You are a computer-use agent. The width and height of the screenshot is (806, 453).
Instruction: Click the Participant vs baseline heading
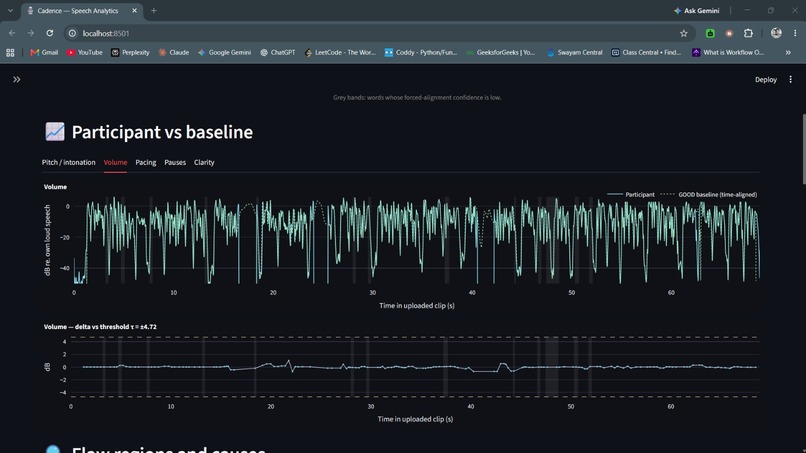[x=162, y=132]
